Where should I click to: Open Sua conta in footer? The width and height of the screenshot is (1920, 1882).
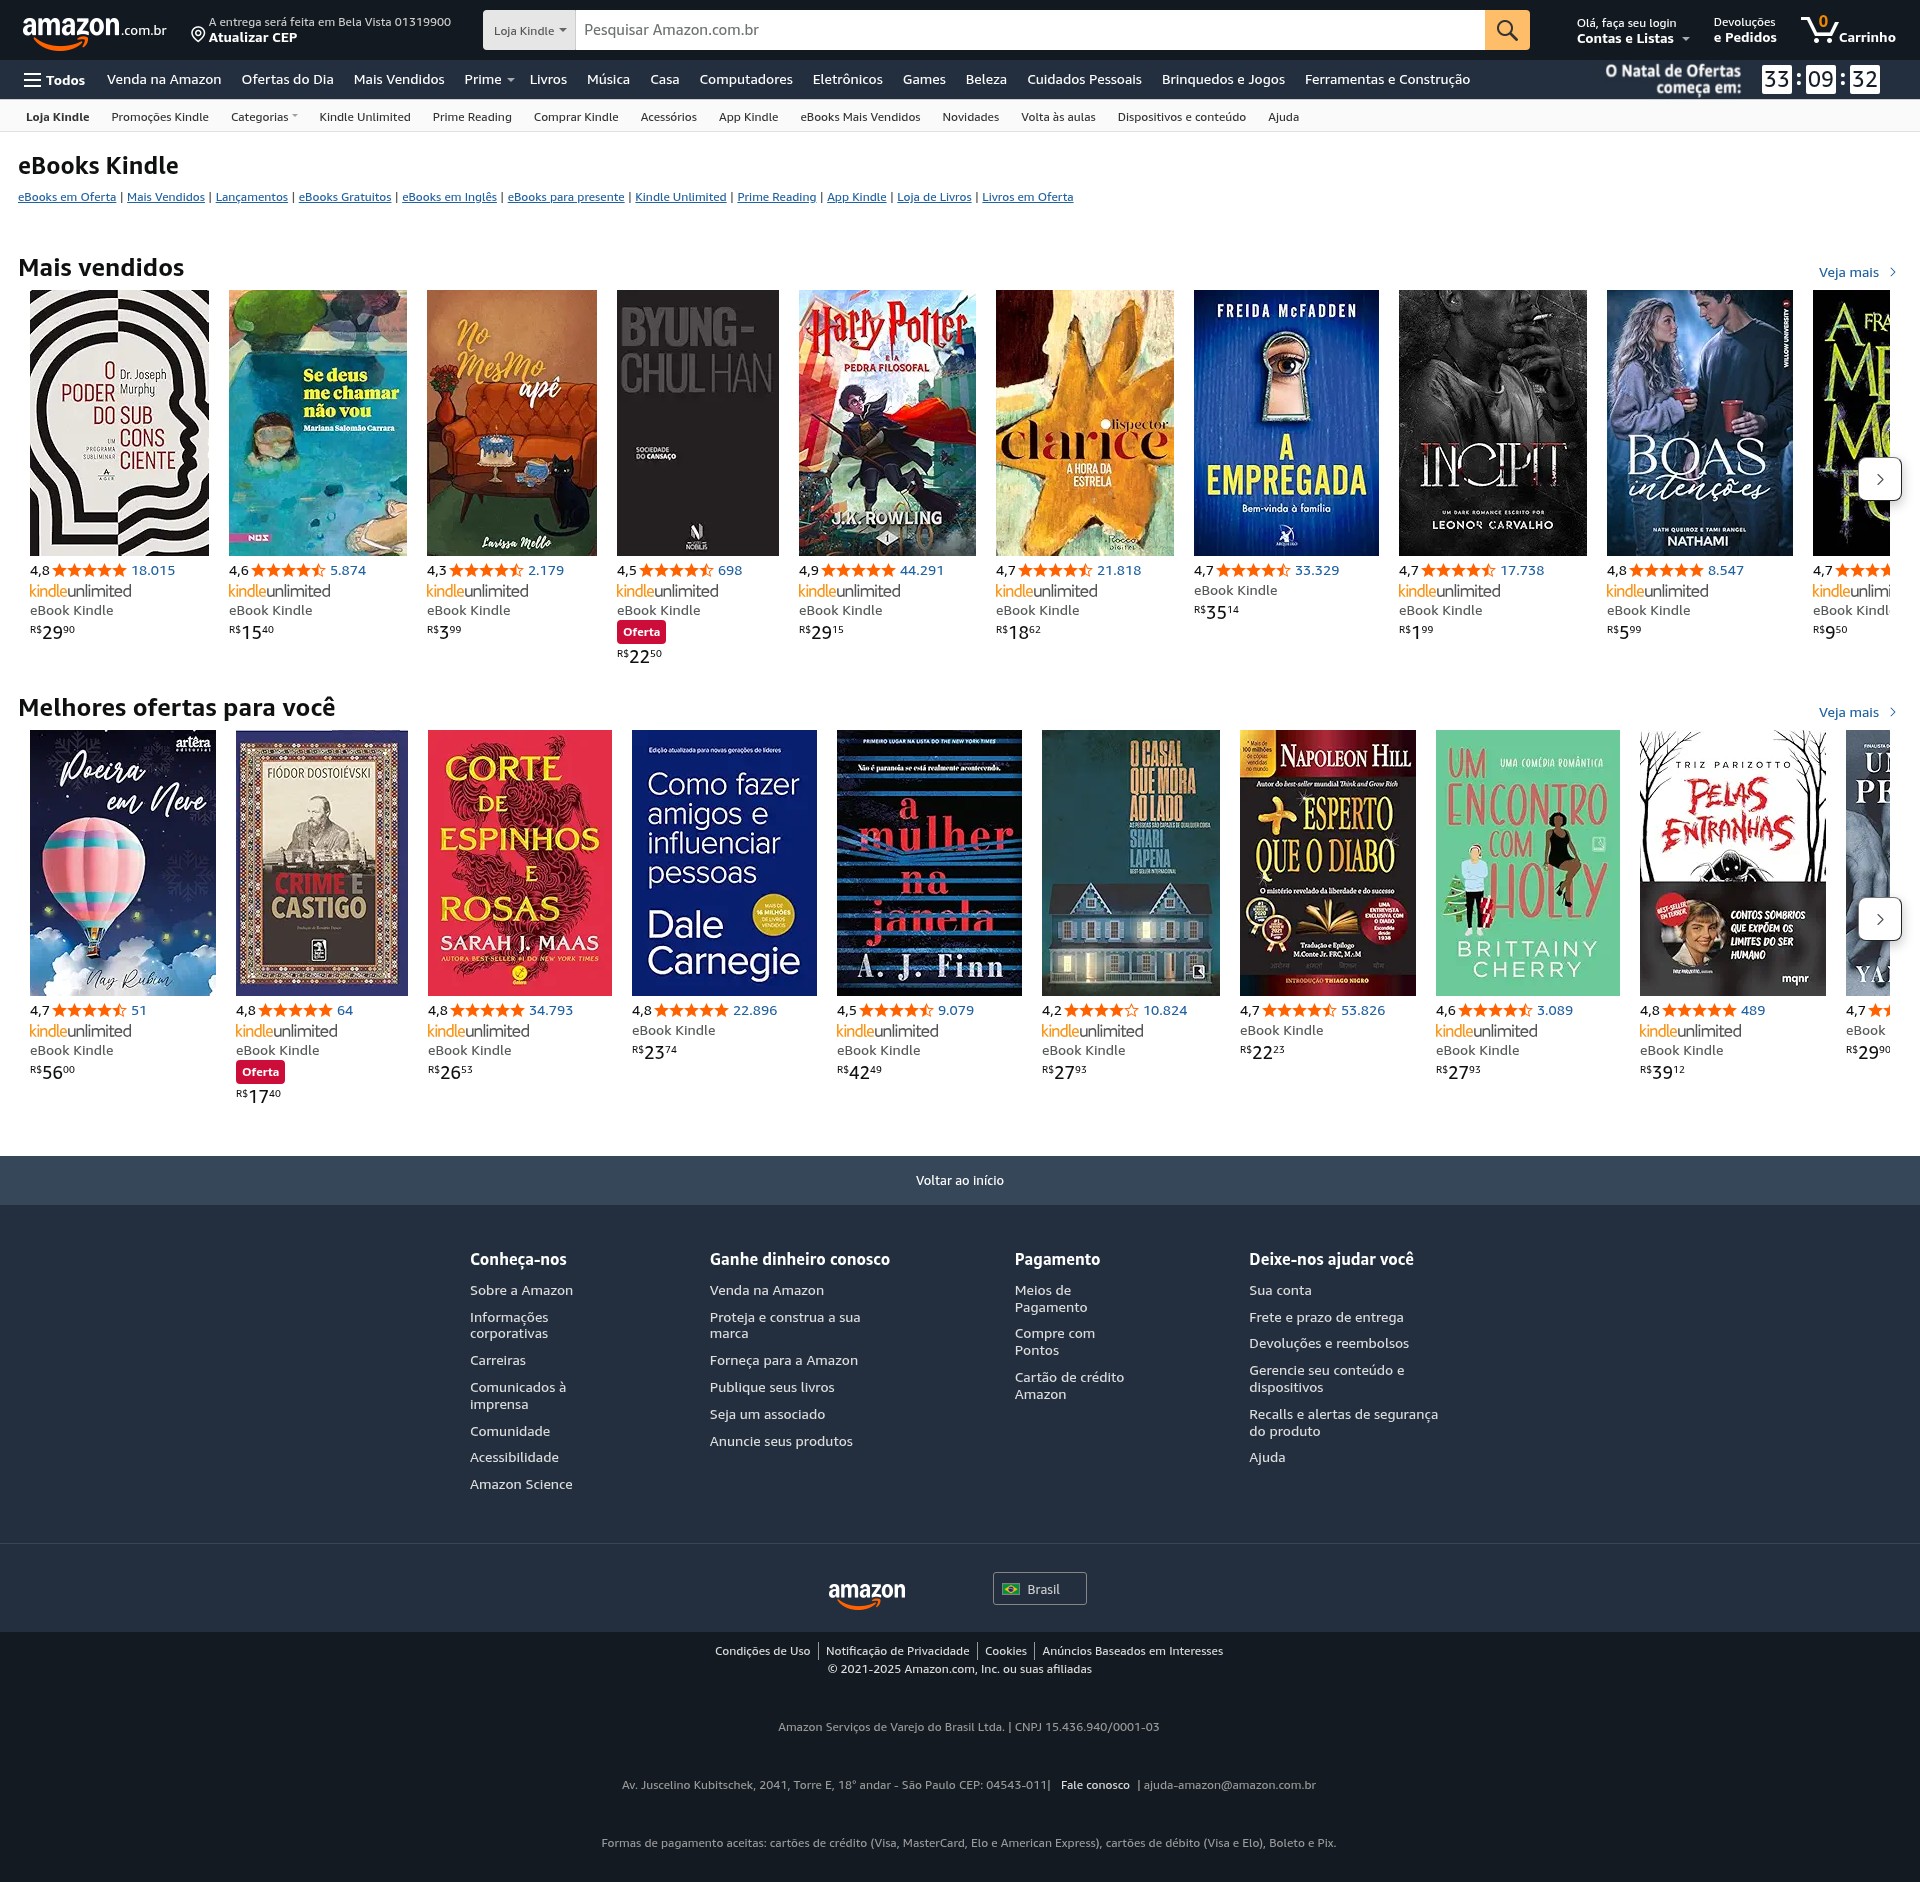1280,1291
